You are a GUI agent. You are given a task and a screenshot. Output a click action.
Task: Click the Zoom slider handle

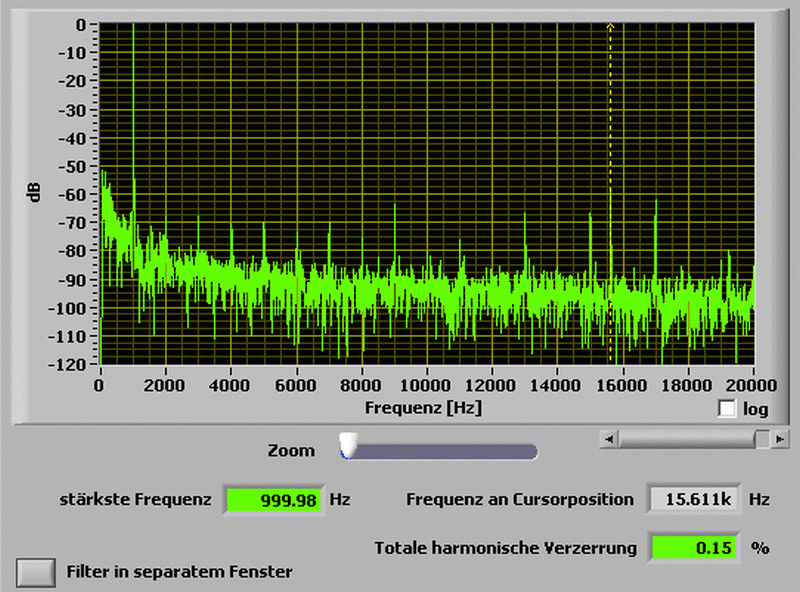pos(349,446)
